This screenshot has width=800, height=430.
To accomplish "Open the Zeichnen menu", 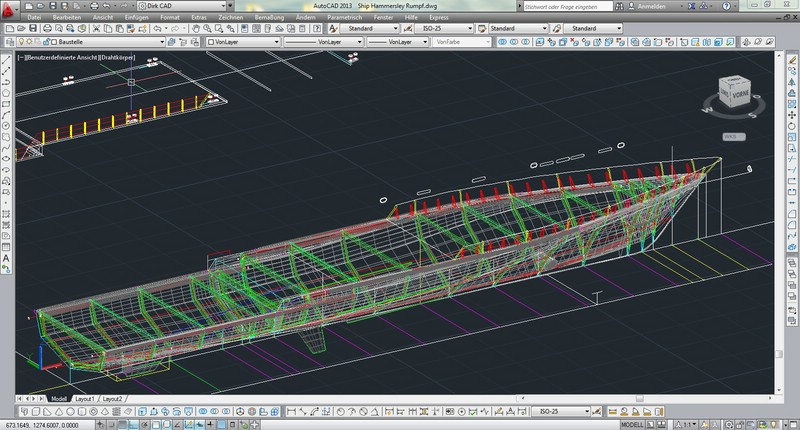I will [231, 17].
